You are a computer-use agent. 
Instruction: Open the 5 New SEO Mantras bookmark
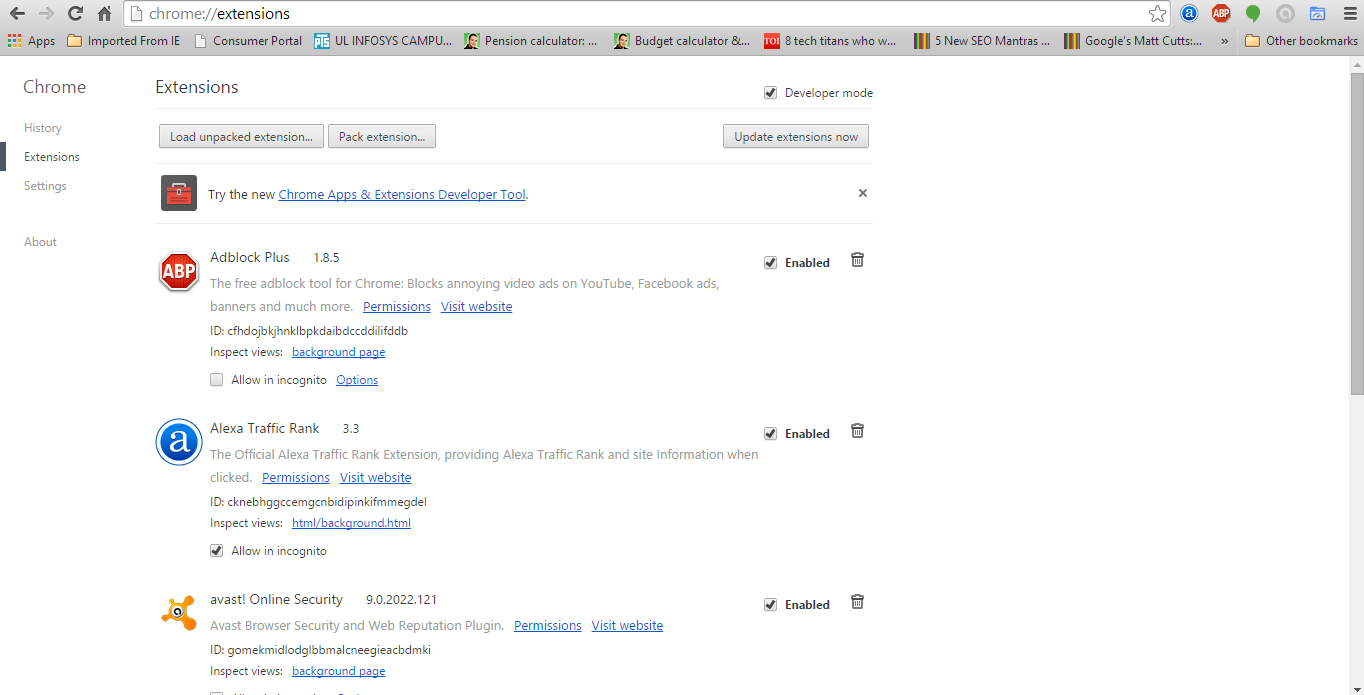tap(982, 41)
